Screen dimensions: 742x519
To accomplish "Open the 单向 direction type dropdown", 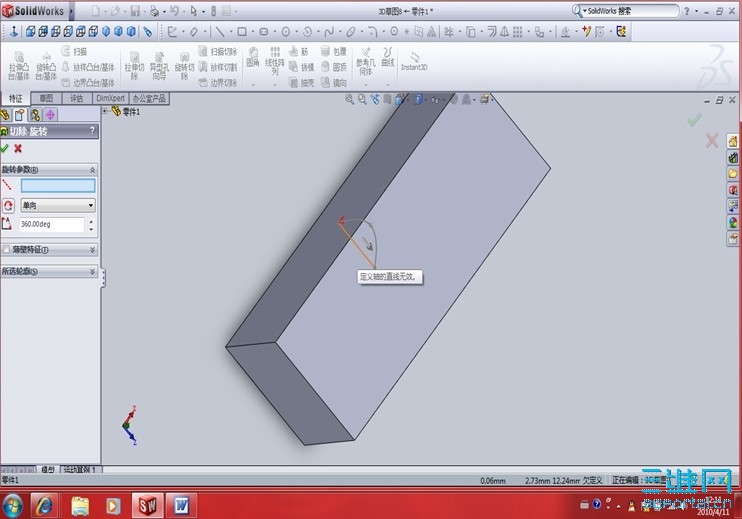I will (58, 205).
